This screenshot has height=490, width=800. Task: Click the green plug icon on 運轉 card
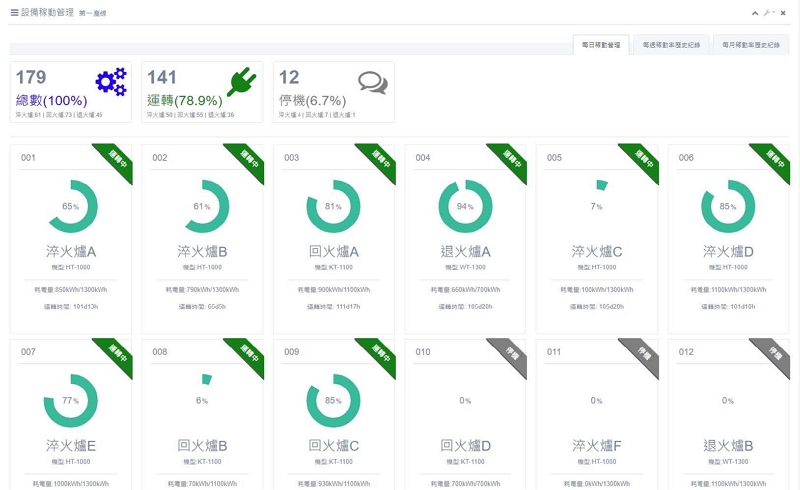click(242, 82)
